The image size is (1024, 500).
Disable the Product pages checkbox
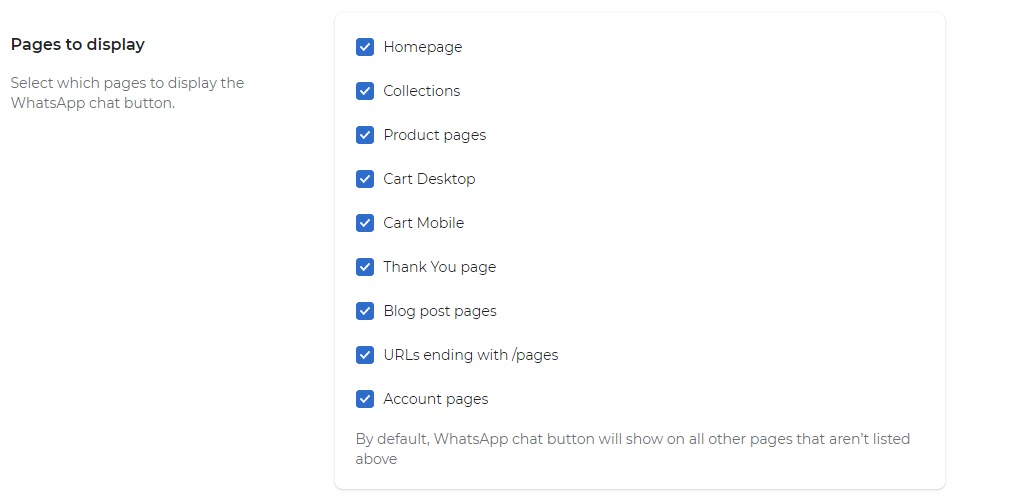click(365, 135)
